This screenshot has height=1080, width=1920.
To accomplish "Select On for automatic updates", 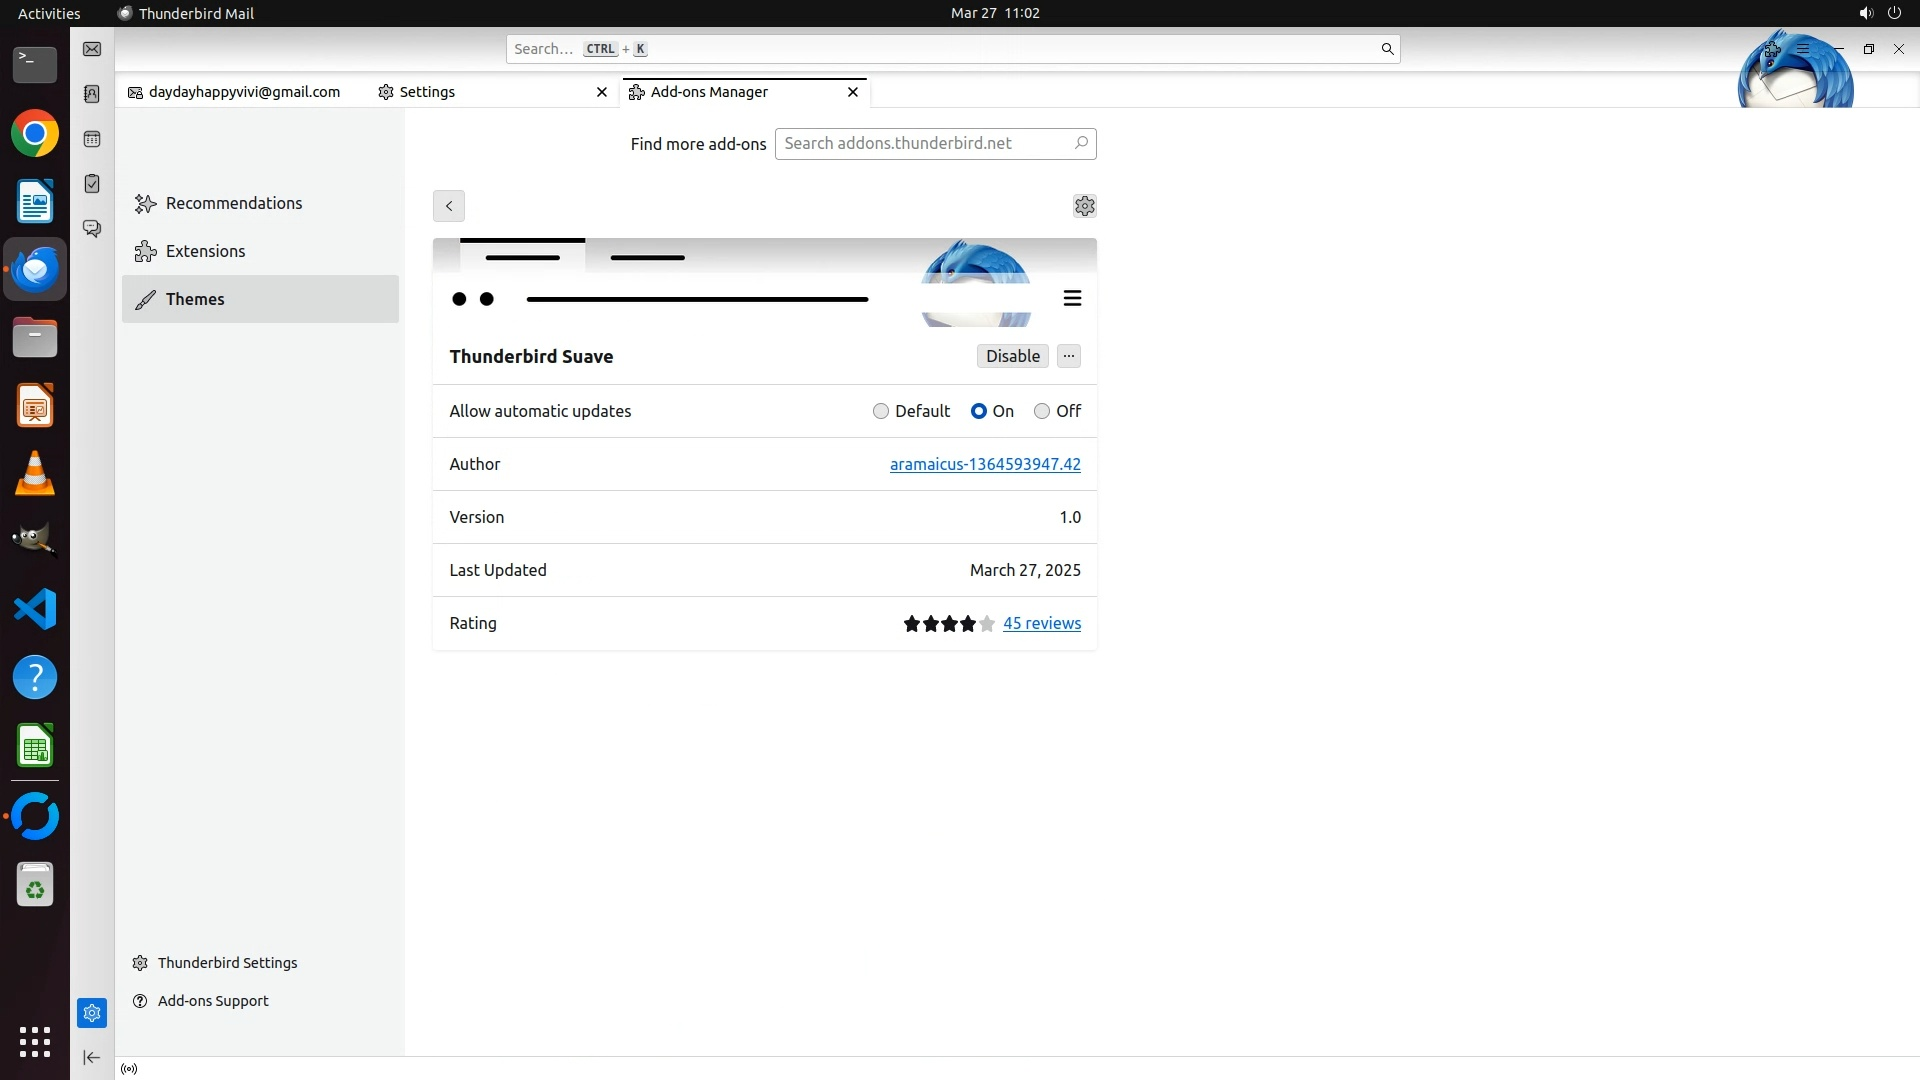I will click(x=979, y=411).
